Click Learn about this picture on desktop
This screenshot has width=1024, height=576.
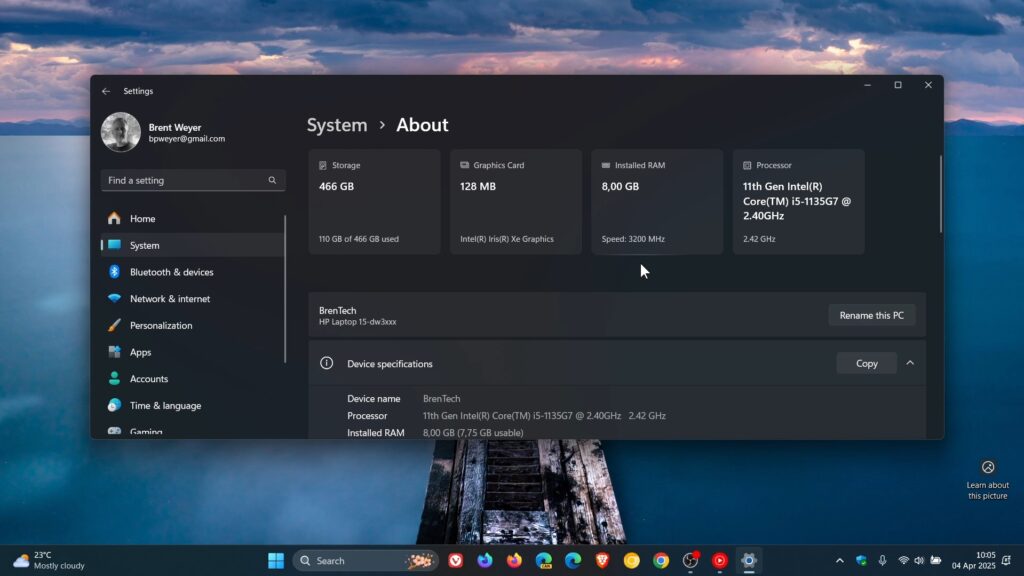pyautogui.click(x=987, y=480)
